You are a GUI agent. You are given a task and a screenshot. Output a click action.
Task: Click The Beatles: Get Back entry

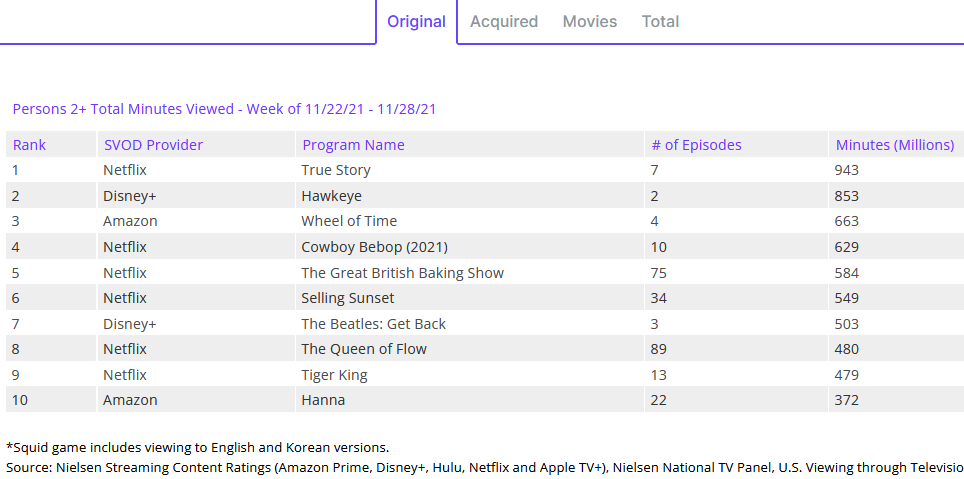(x=373, y=324)
